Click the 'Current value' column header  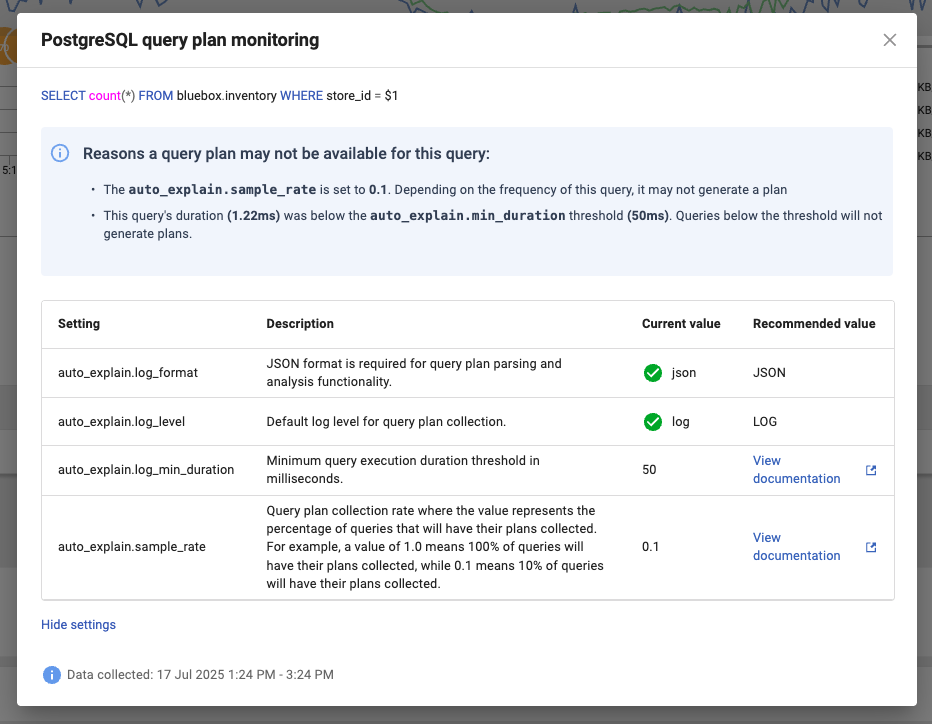coord(681,324)
